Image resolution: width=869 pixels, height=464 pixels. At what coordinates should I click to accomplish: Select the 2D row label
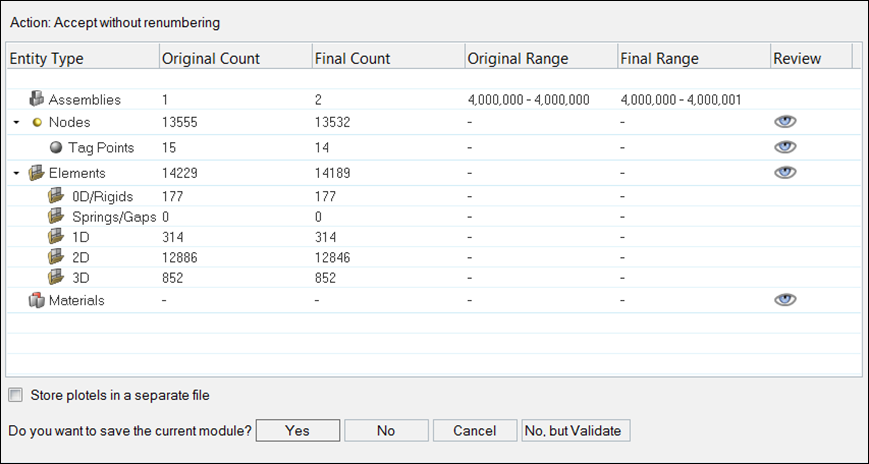[81, 257]
